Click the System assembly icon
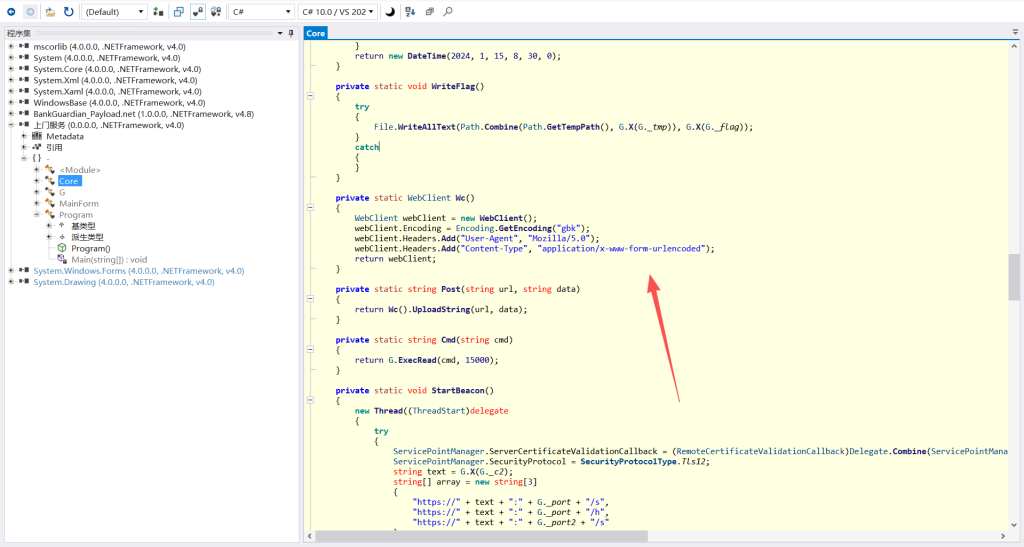 coord(24,58)
